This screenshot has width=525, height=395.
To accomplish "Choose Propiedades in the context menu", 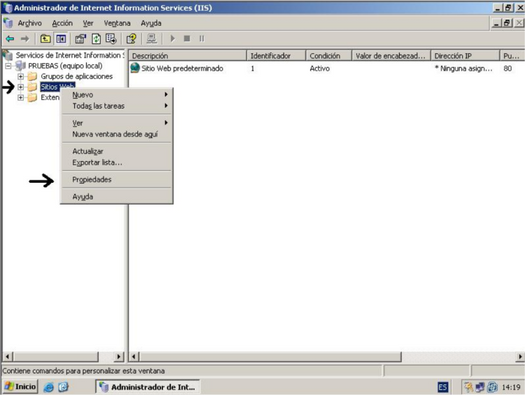I will coord(117,179).
